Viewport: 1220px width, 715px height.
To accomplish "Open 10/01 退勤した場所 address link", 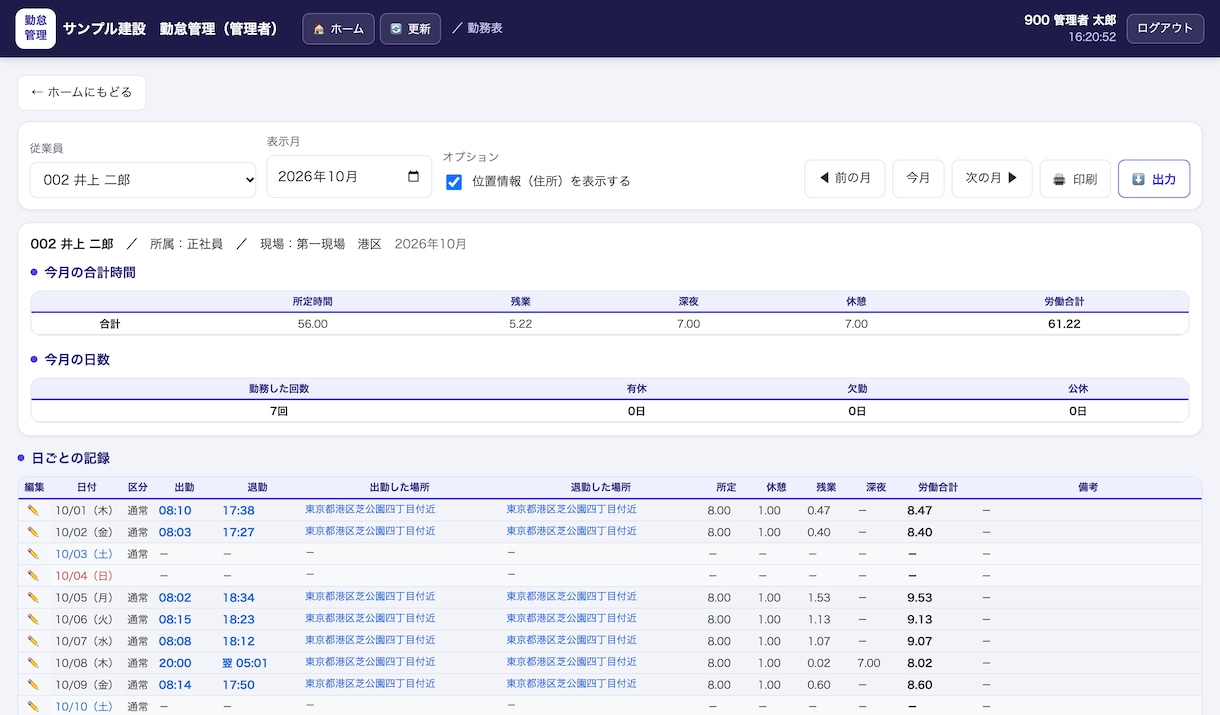I will 571,509.
